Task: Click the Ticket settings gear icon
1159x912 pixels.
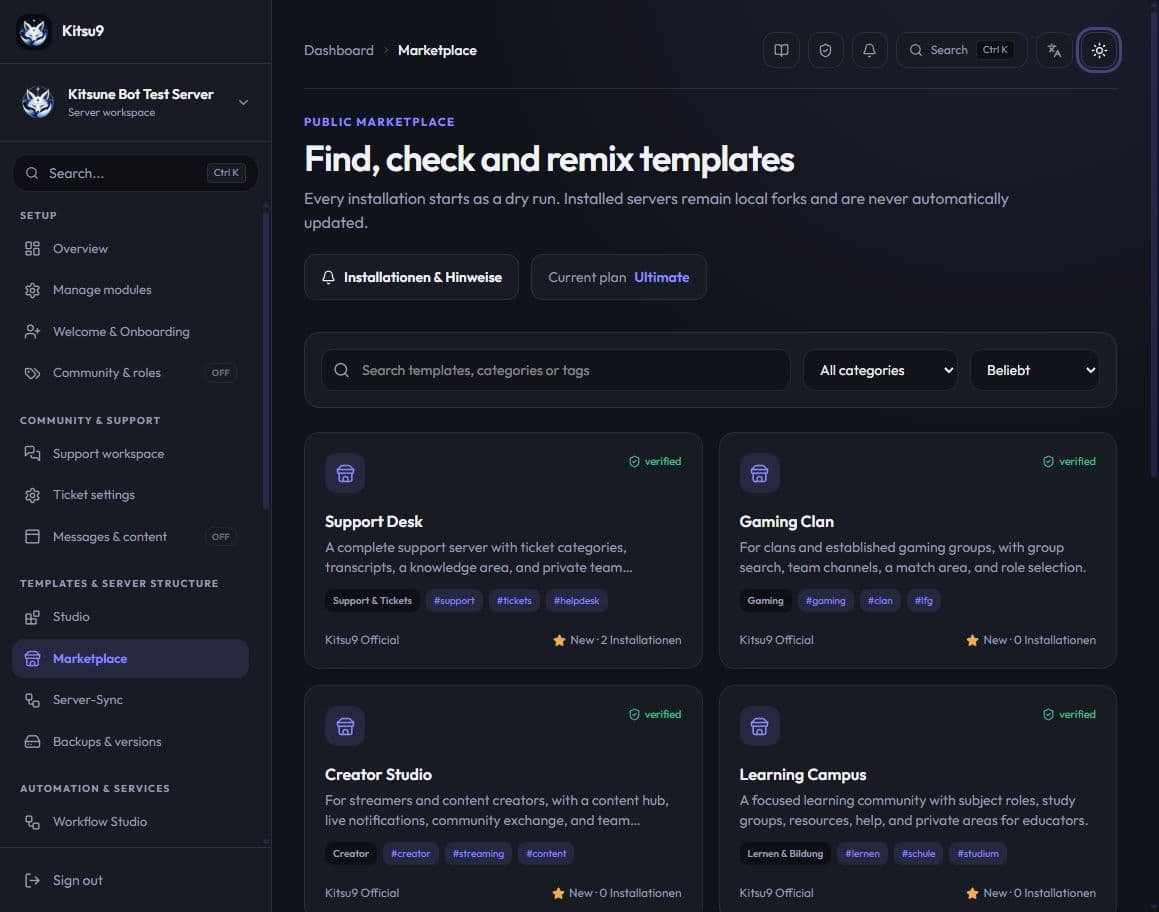Action: coord(32,494)
